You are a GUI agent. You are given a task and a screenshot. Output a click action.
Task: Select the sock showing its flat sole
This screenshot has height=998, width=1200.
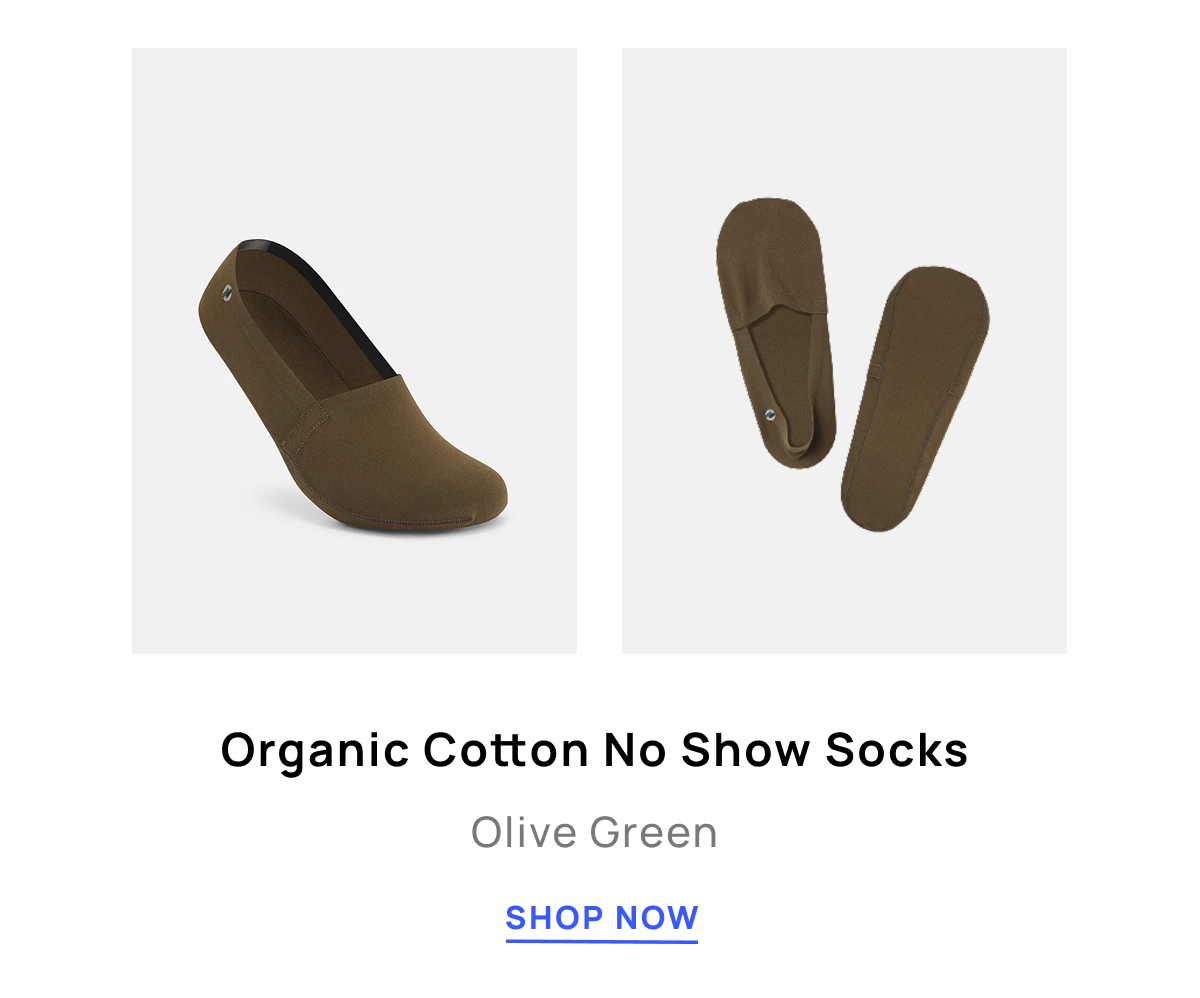pos(915,398)
